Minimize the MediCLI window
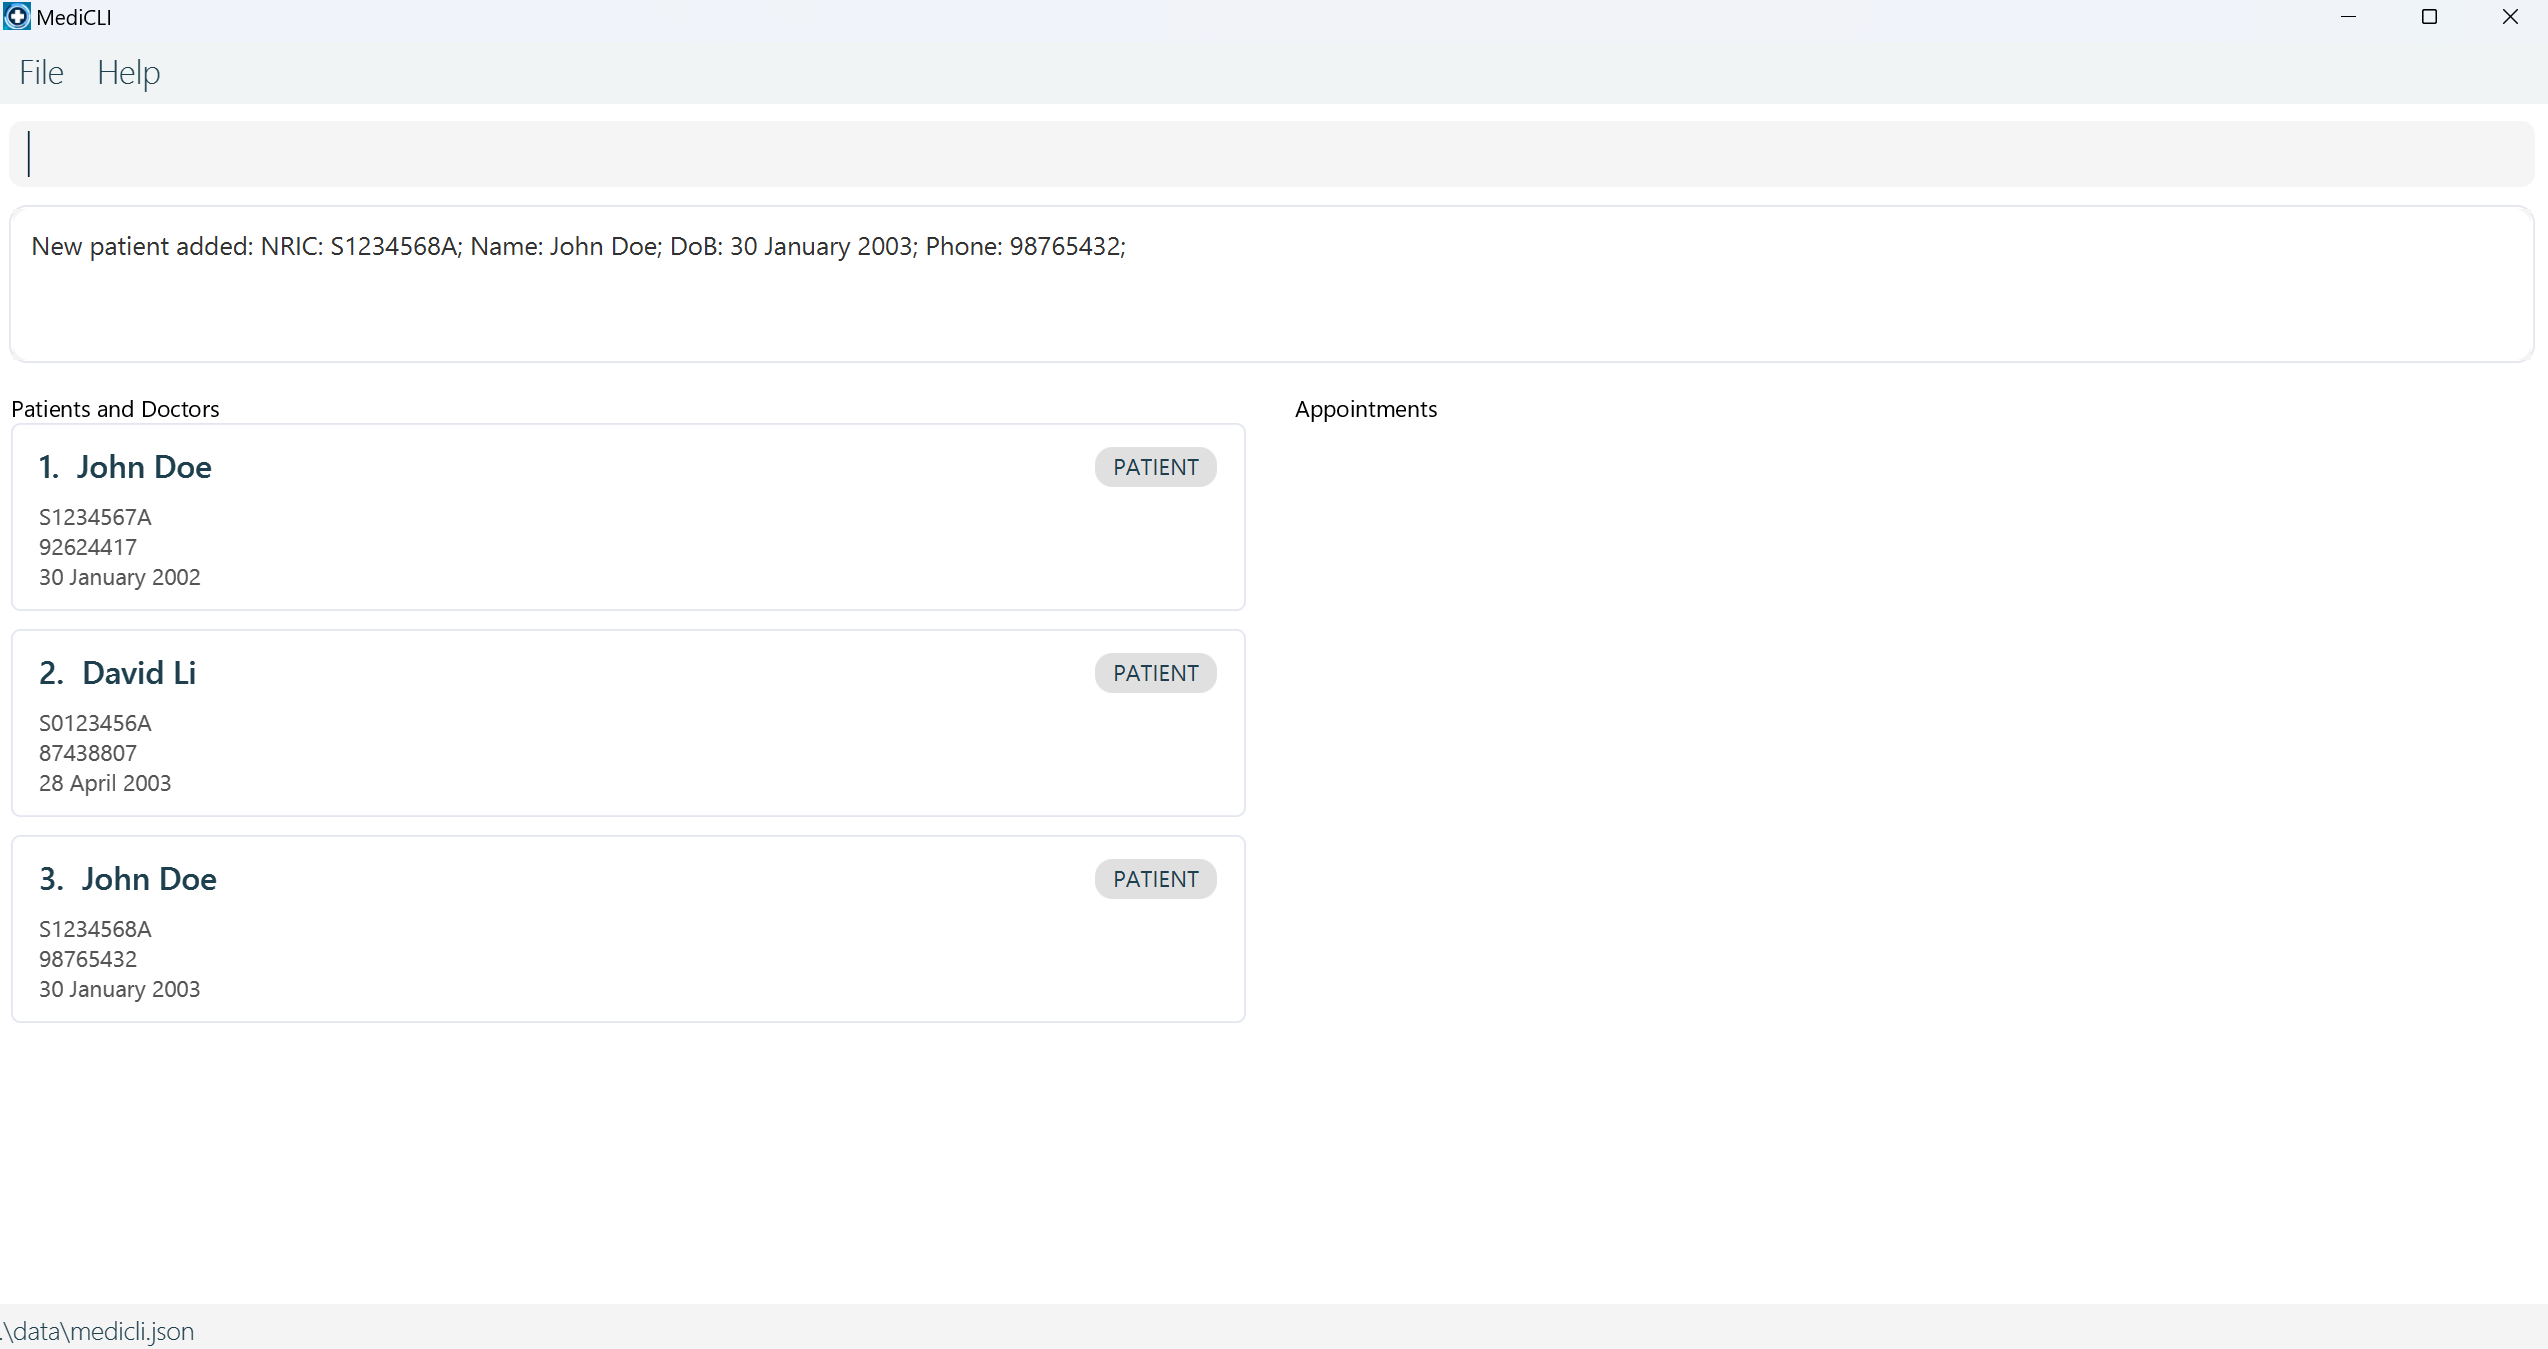The width and height of the screenshot is (2548, 1349). [2348, 17]
